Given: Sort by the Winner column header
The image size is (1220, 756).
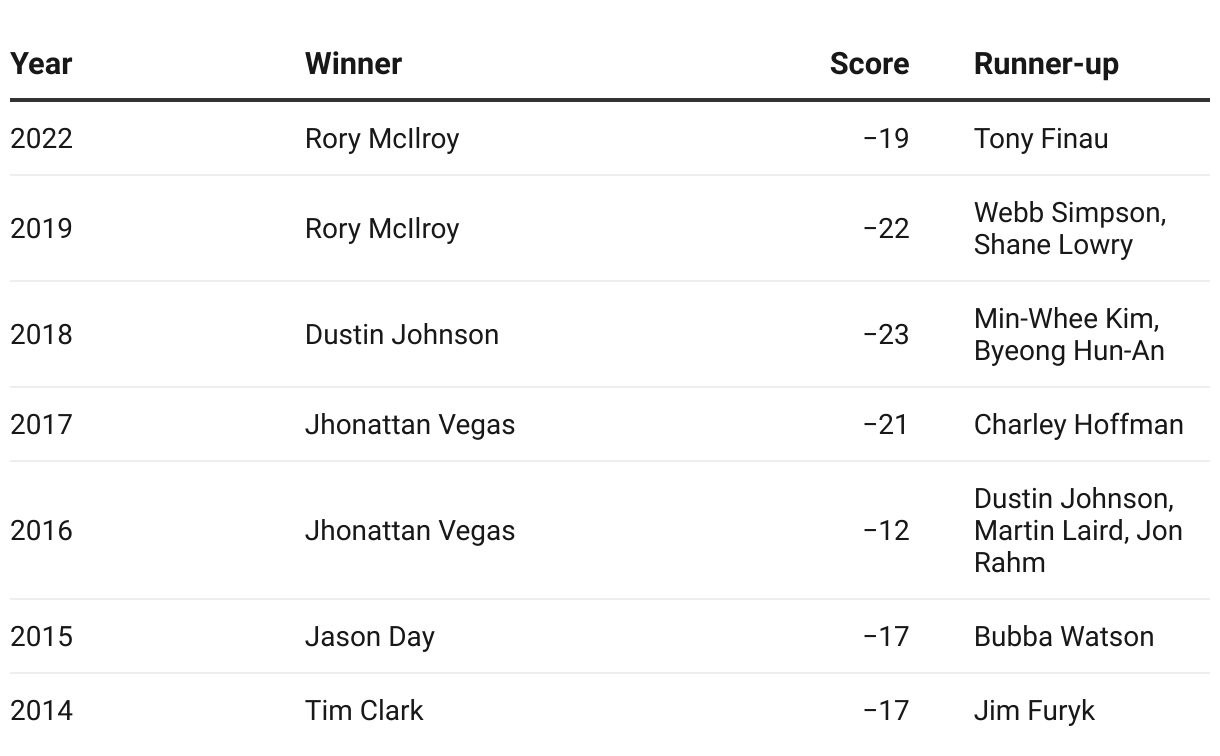Looking at the screenshot, I should pyautogui.click(x=353, y=64).
